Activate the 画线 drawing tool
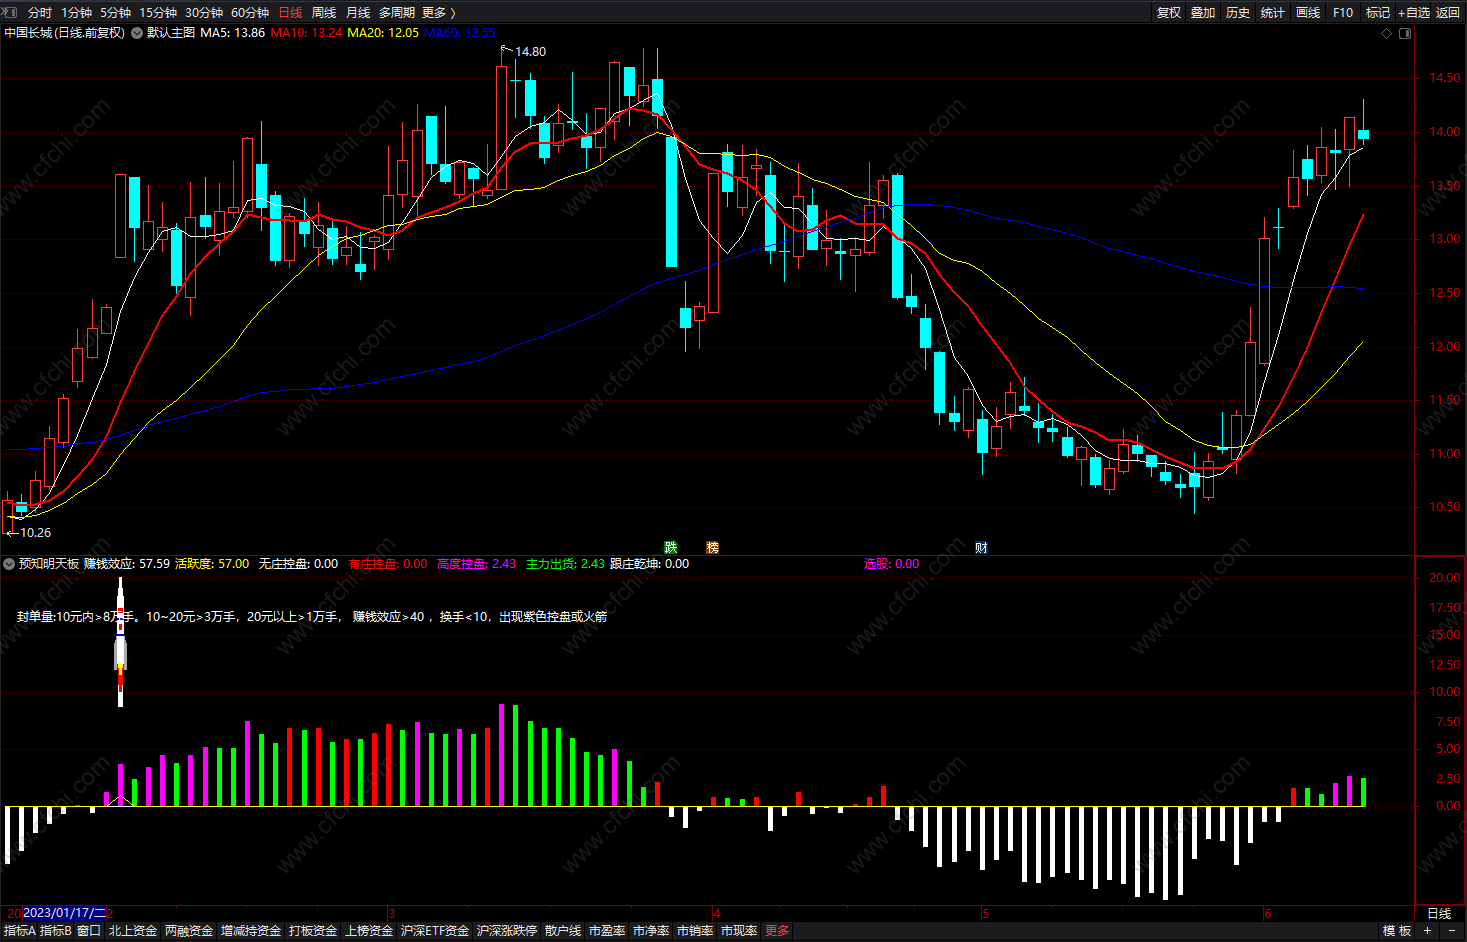Screen dimensions: 1467x942 click(x=1308, y=12)
